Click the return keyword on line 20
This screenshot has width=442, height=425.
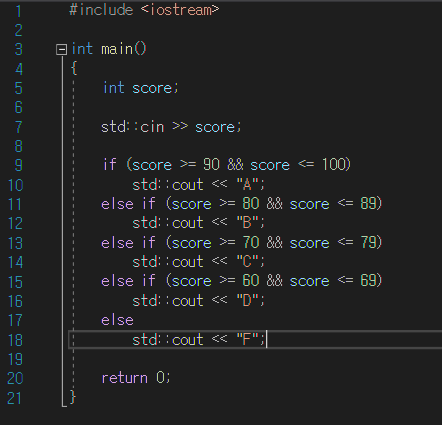click(x=125, y=378)
